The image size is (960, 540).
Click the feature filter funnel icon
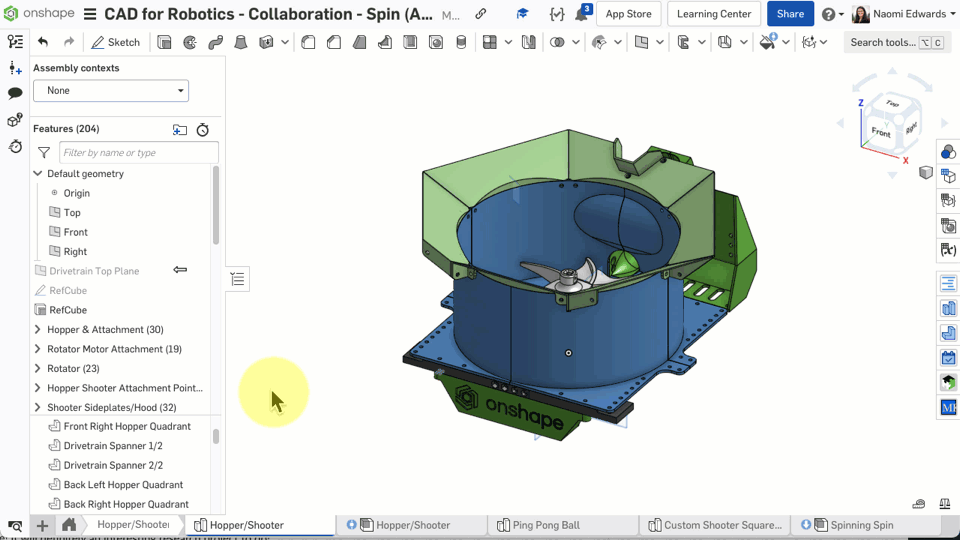click(44, 153)
